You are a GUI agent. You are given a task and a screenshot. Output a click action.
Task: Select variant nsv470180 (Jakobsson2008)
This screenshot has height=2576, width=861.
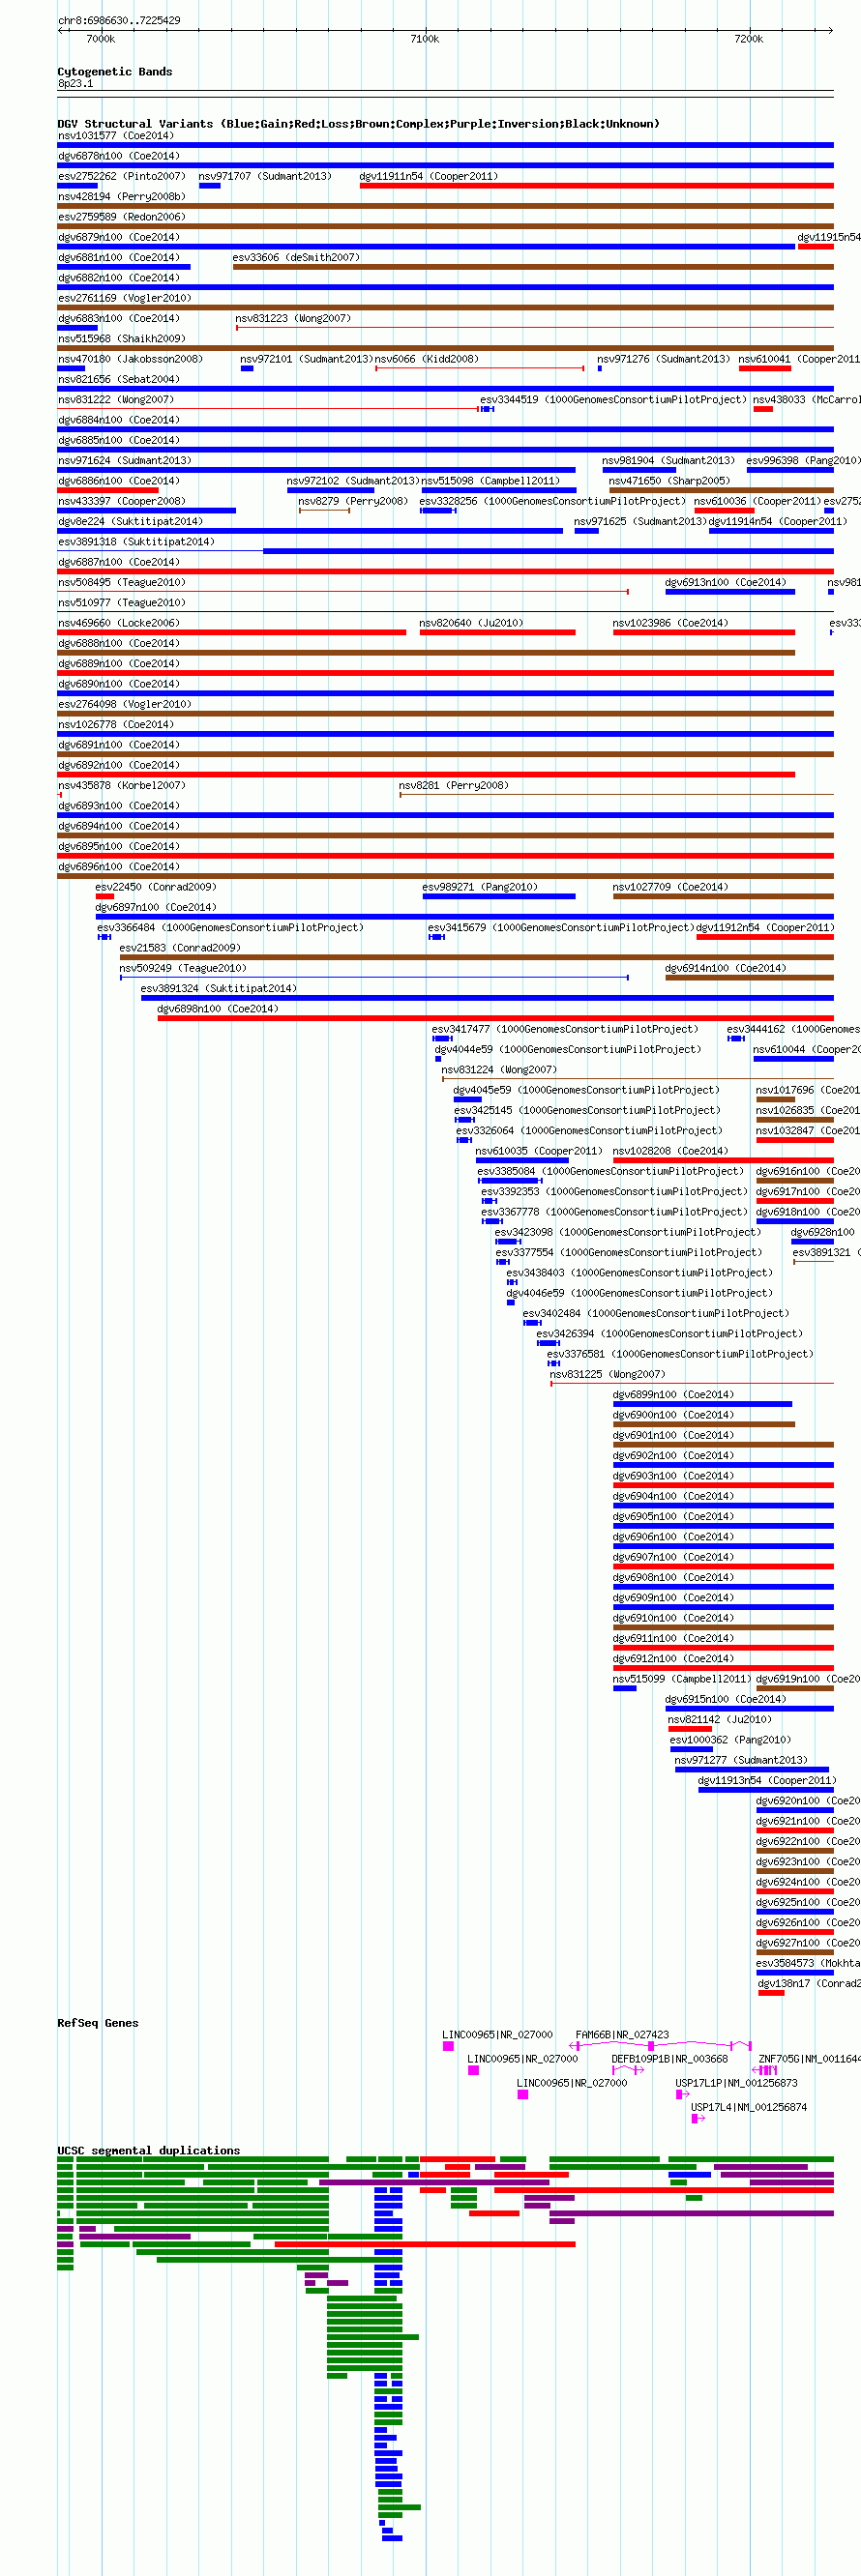130,359
